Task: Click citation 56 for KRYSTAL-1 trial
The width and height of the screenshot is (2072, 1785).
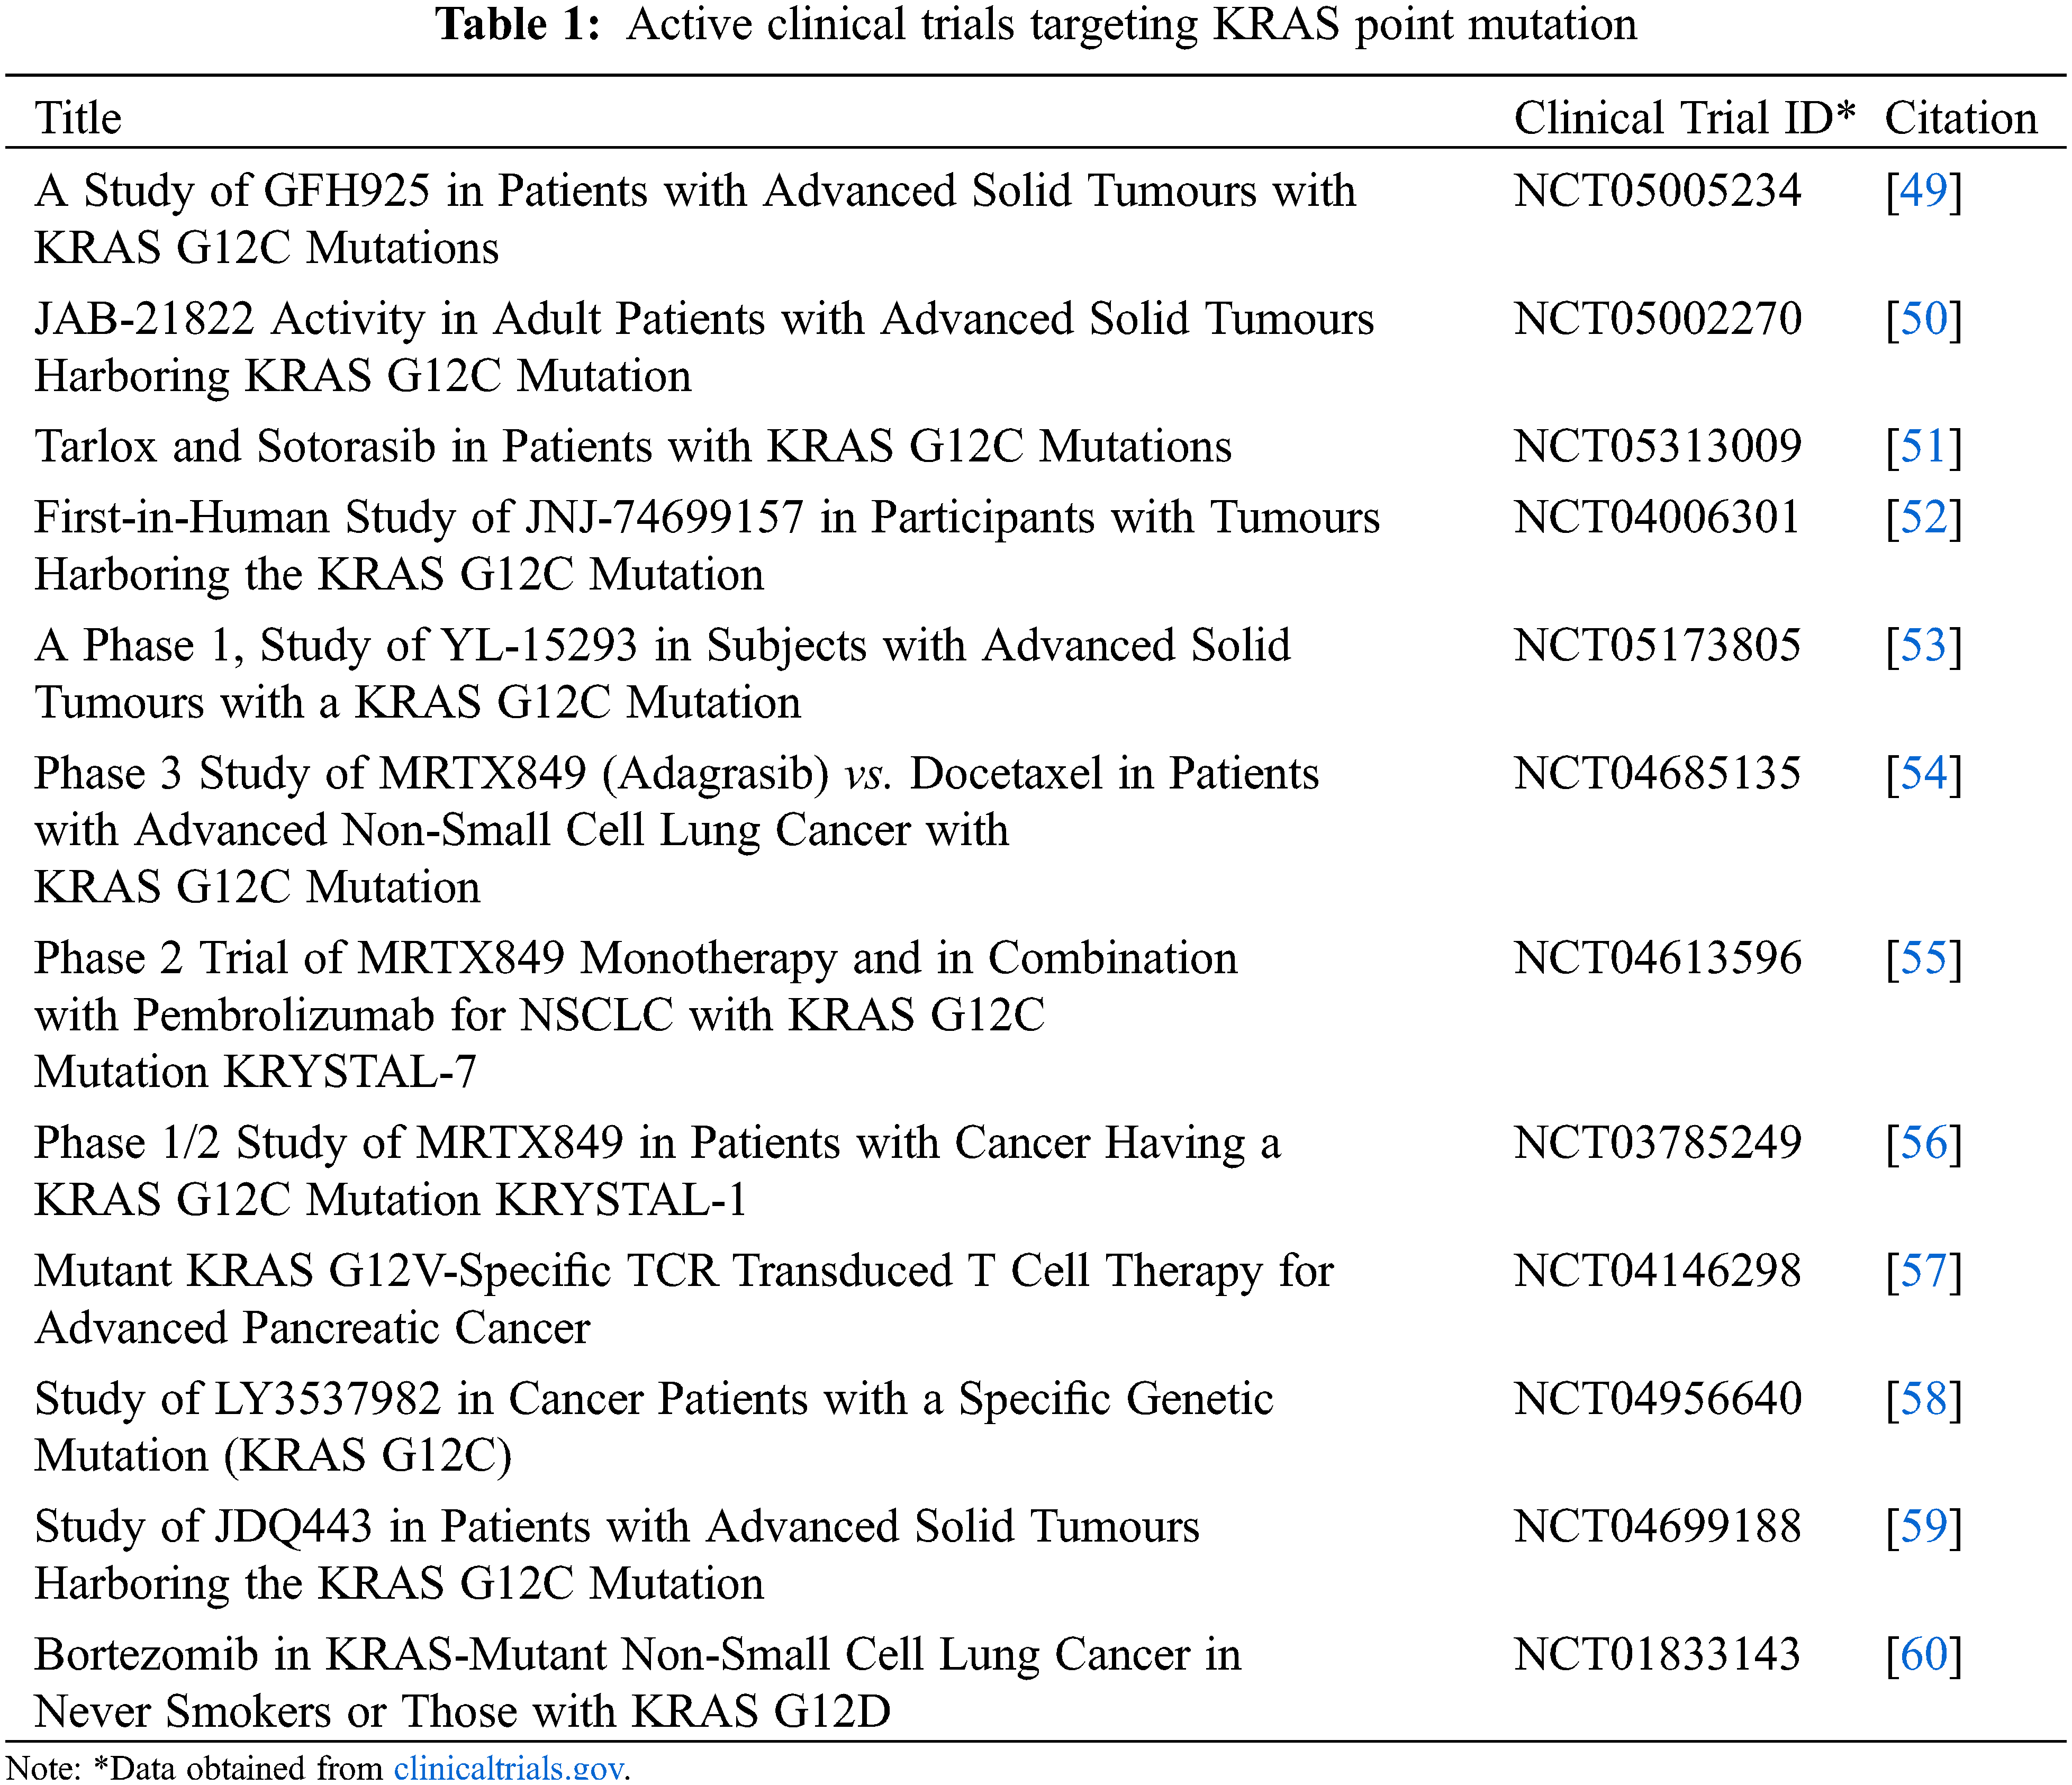Action: [1923, 1142]
